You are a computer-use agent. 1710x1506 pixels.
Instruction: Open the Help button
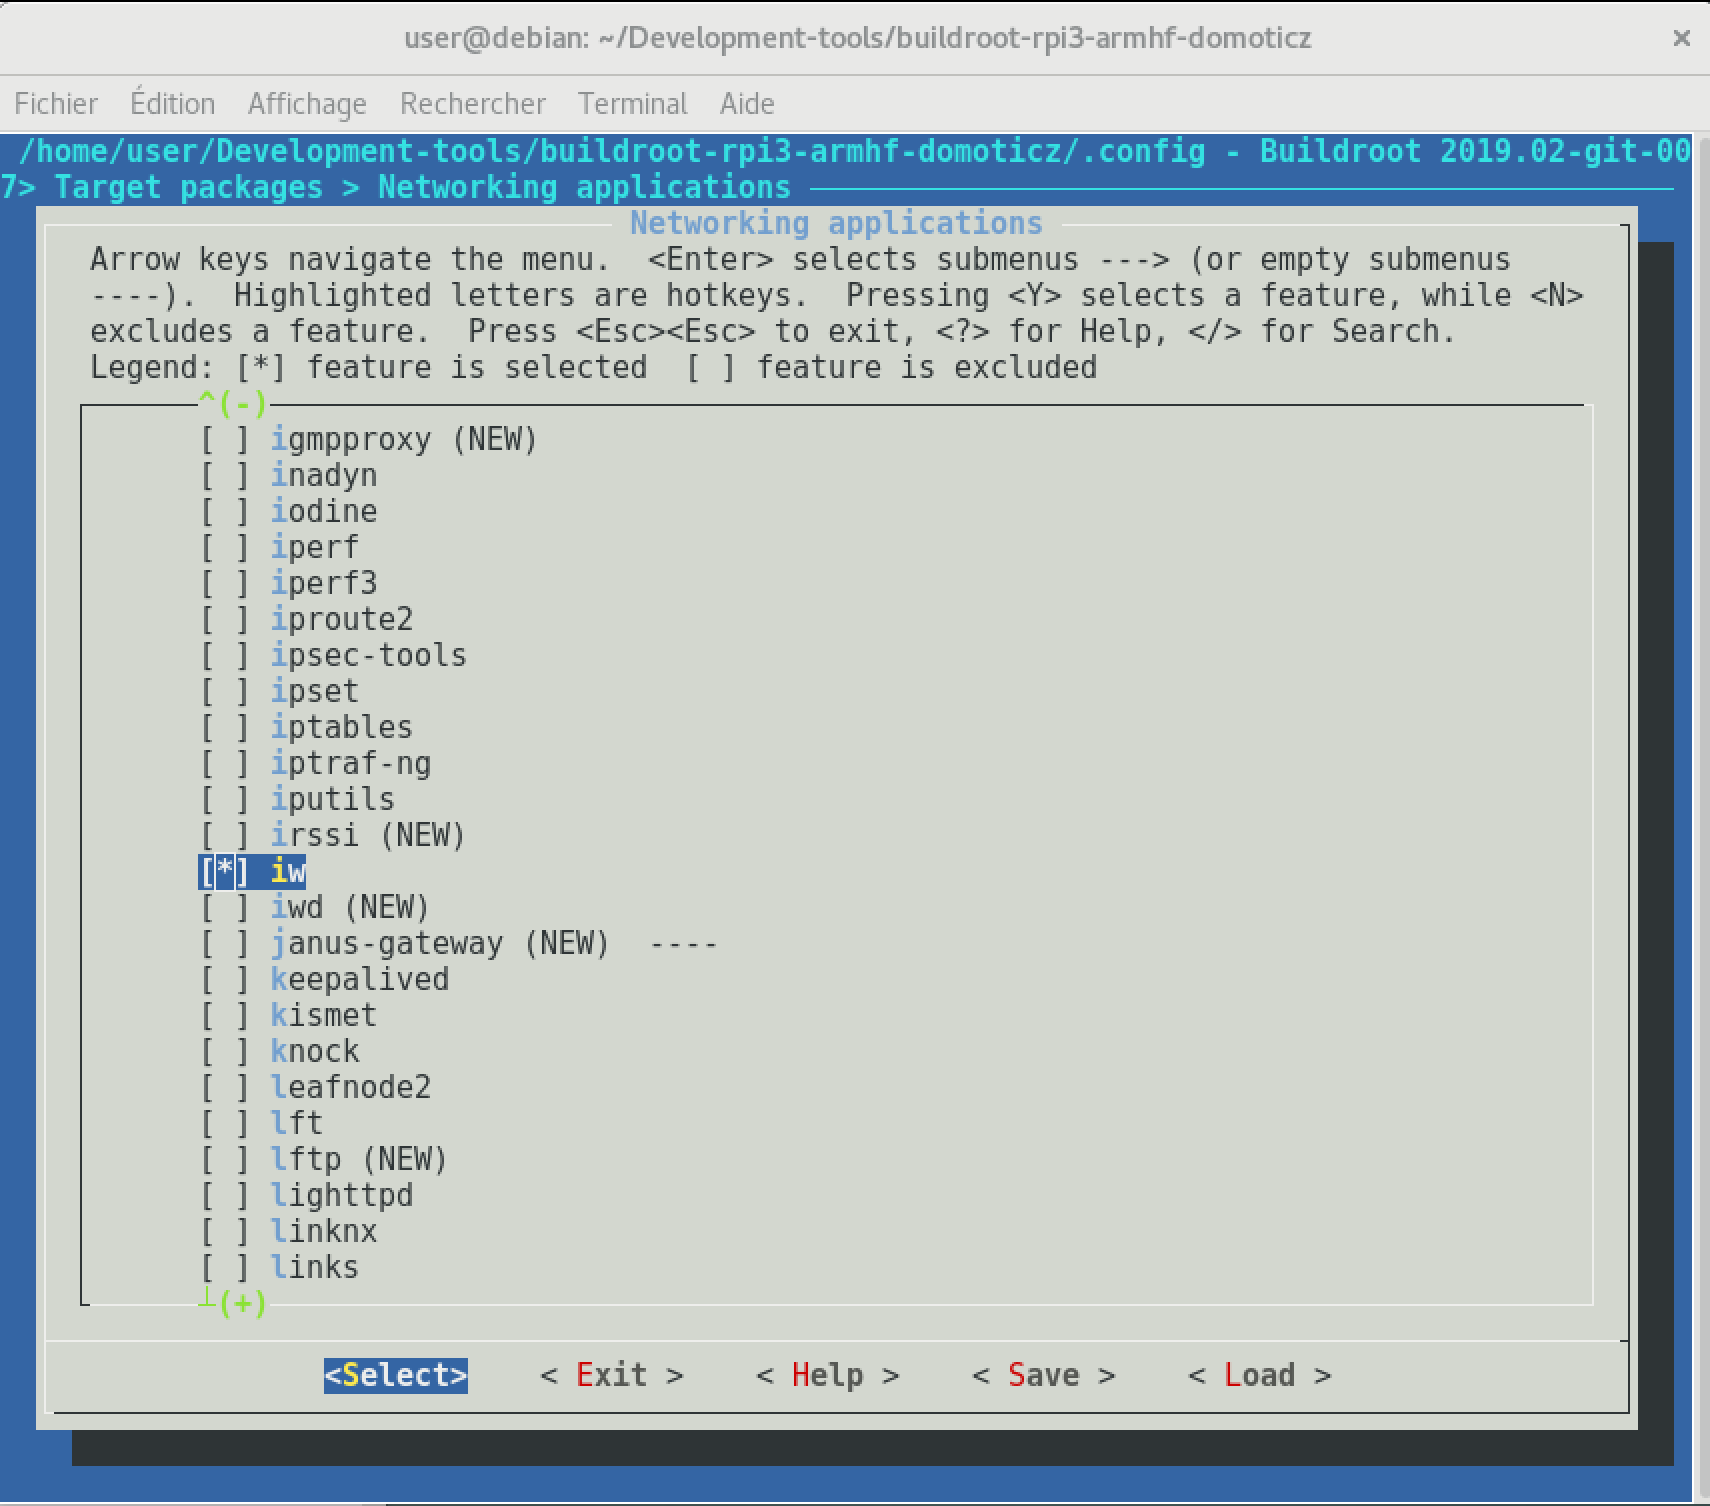pyautogui.click(x=828, y=1375)
